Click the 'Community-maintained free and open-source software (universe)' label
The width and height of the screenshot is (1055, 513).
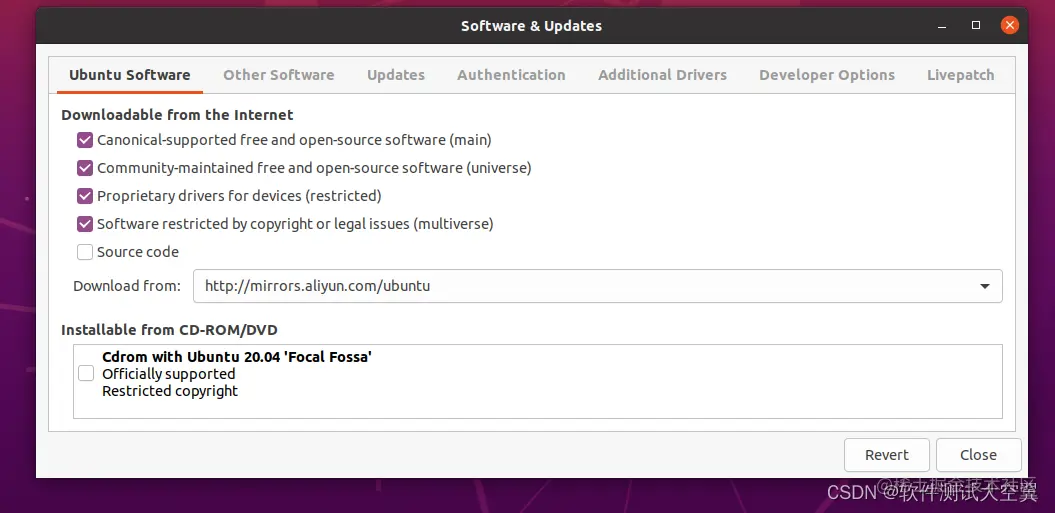314,168
